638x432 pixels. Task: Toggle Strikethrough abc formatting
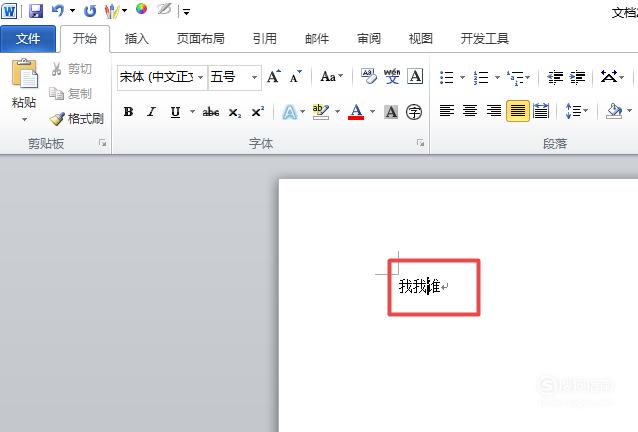coord(211,112)
